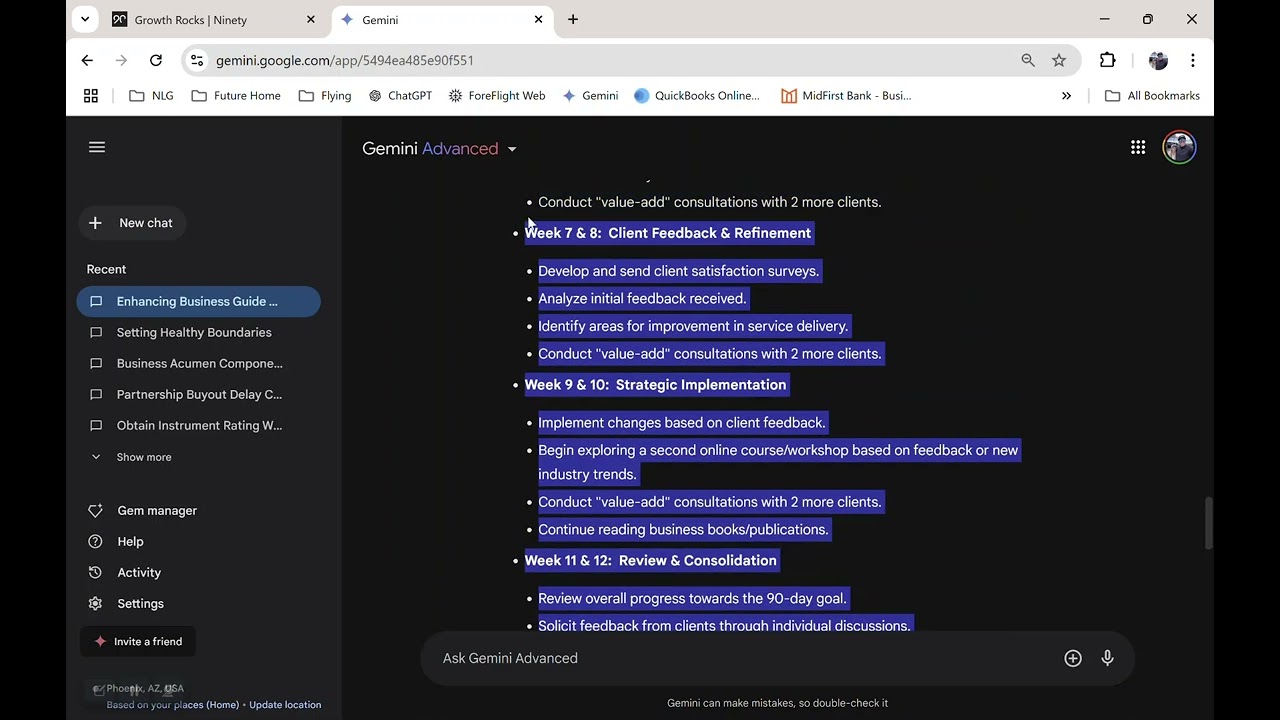Open All Bookmarks folder
Viewport: 1280px width, 720px height.
point(1152,96)
